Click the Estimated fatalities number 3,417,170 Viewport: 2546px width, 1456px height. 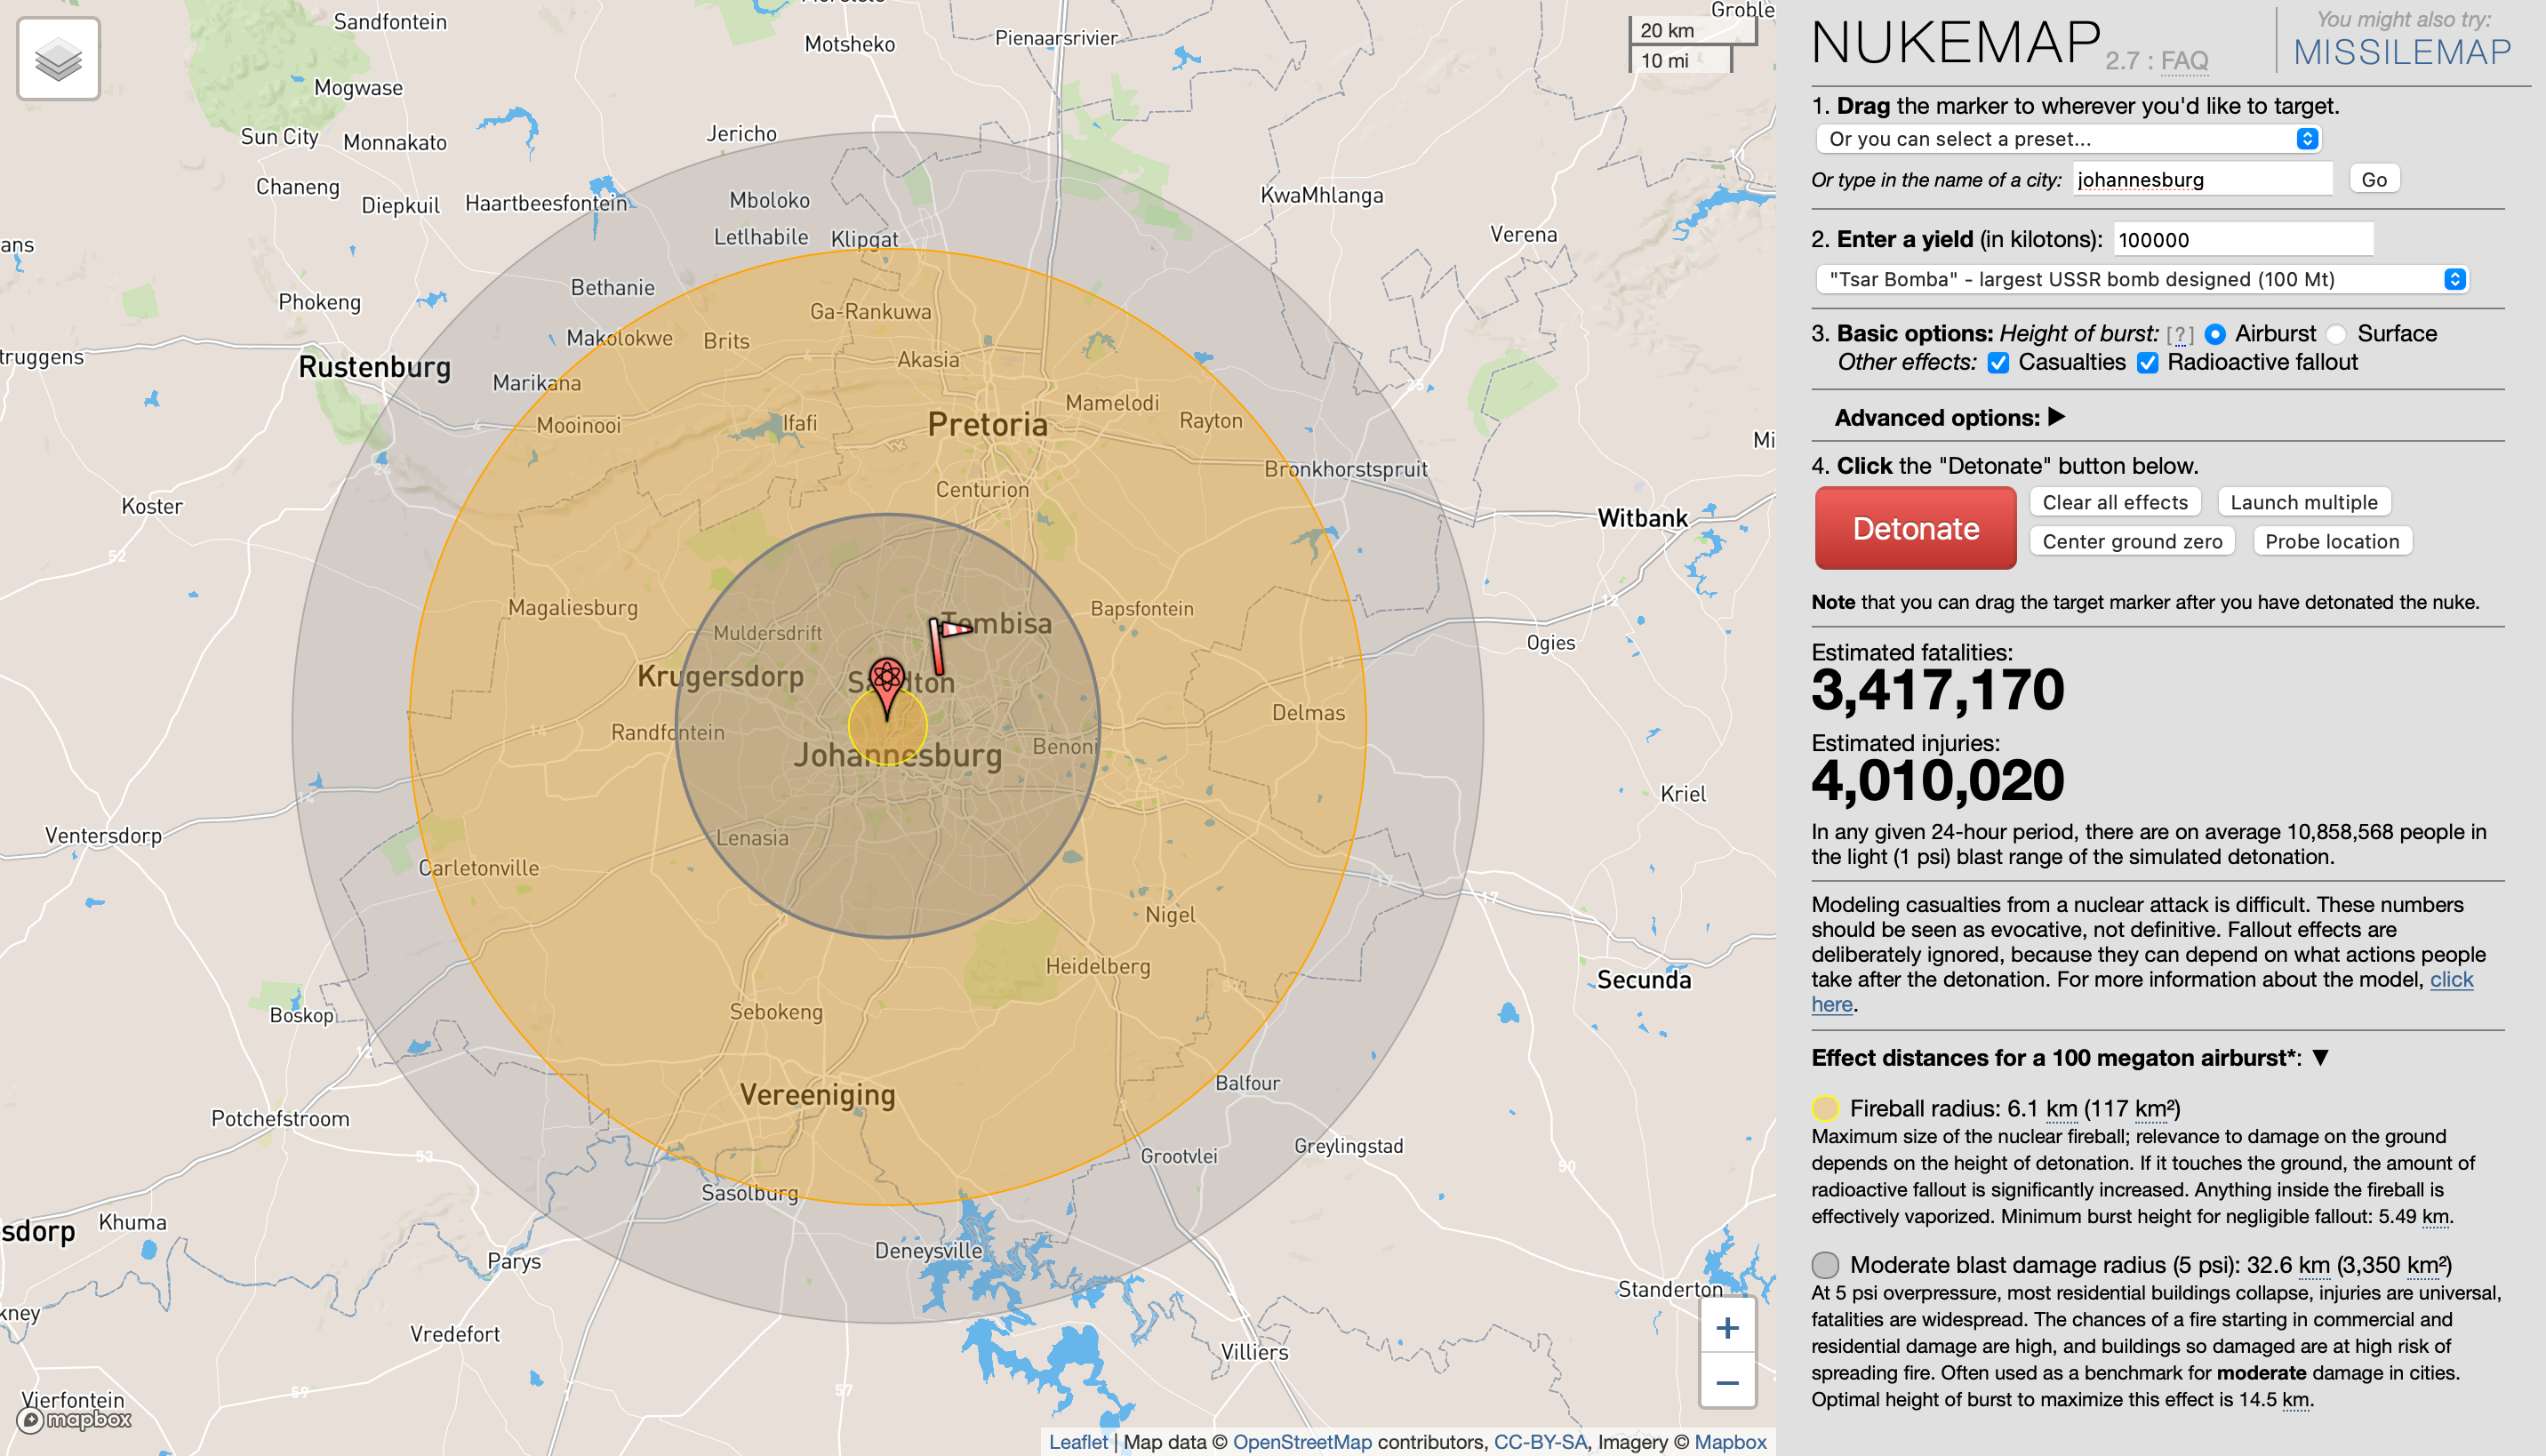coord(1937,690)
